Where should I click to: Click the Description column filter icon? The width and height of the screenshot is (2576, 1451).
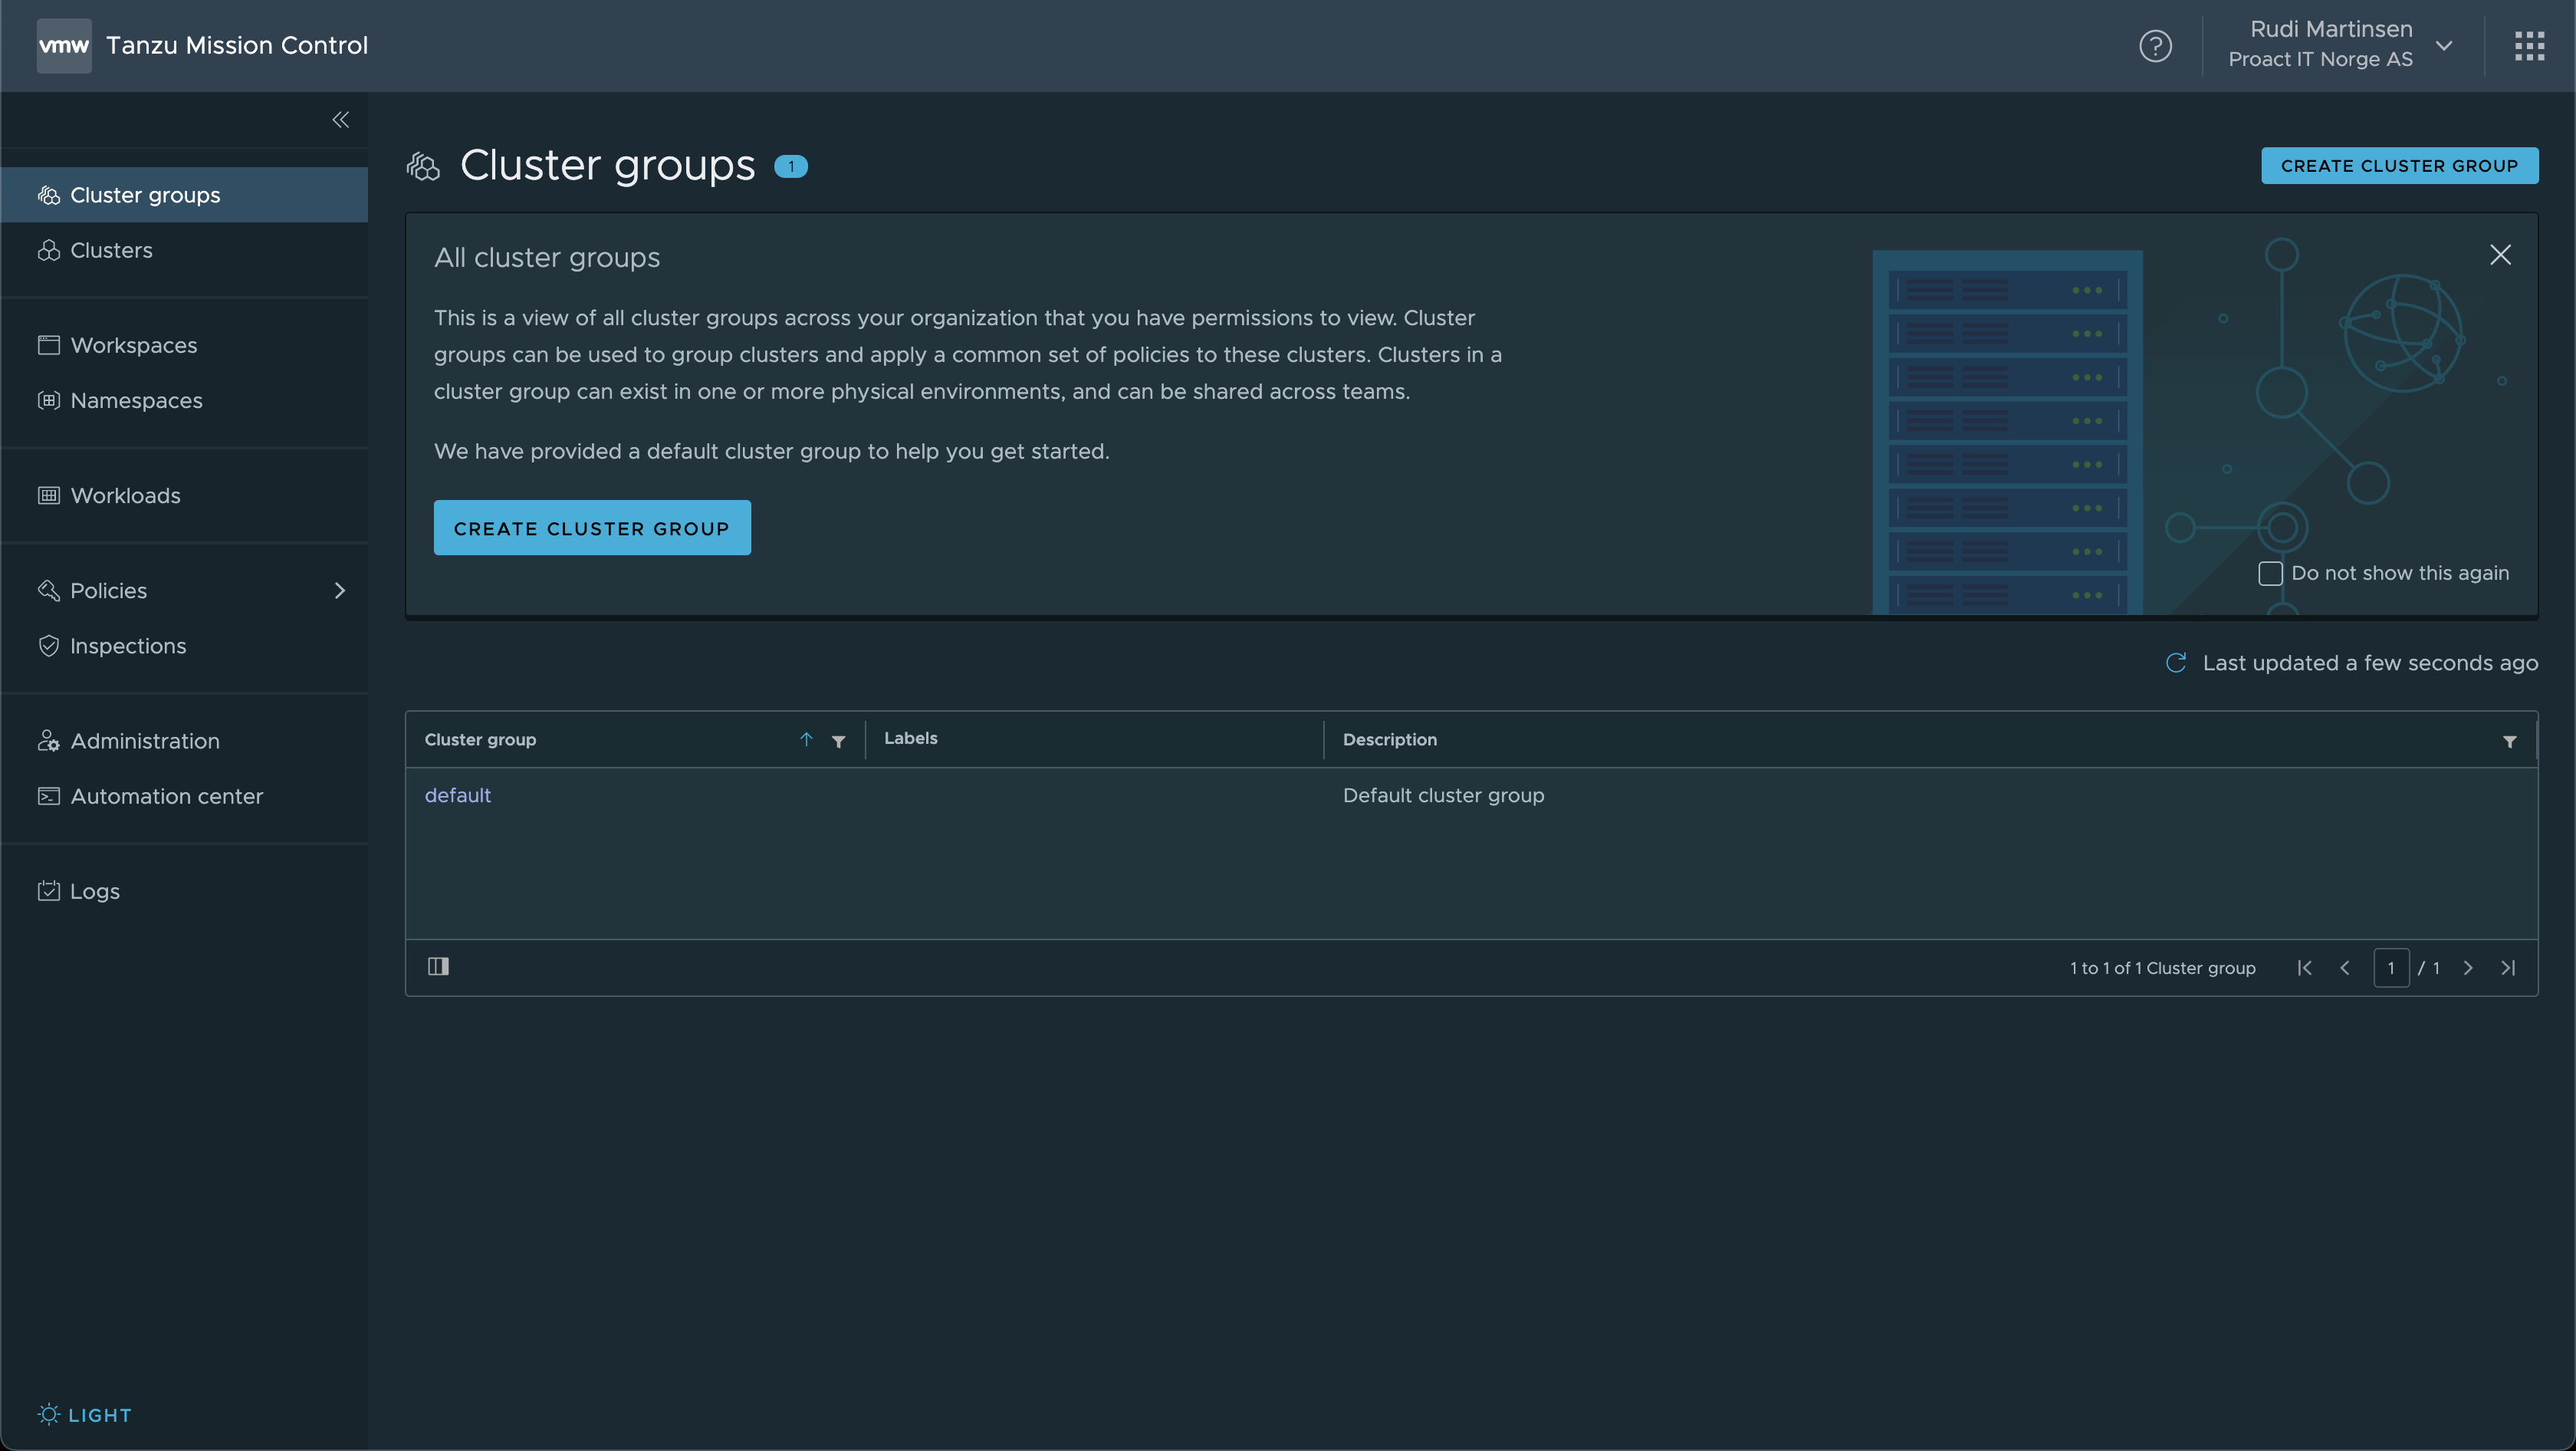point(2509,741)
